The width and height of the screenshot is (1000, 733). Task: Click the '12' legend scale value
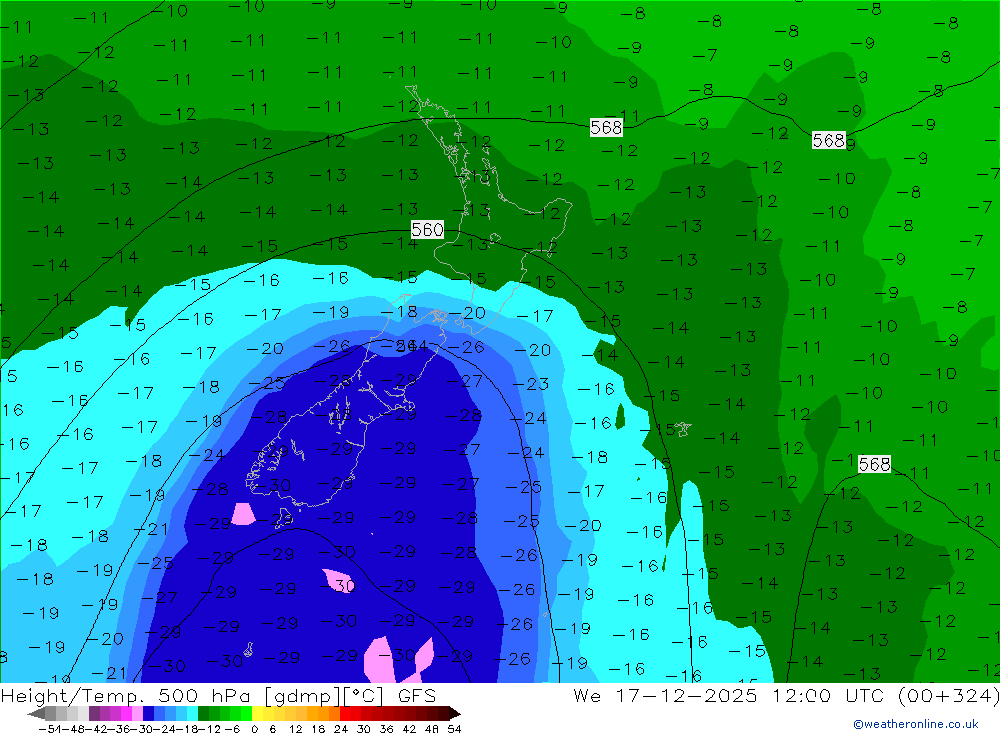coord(295,729)
